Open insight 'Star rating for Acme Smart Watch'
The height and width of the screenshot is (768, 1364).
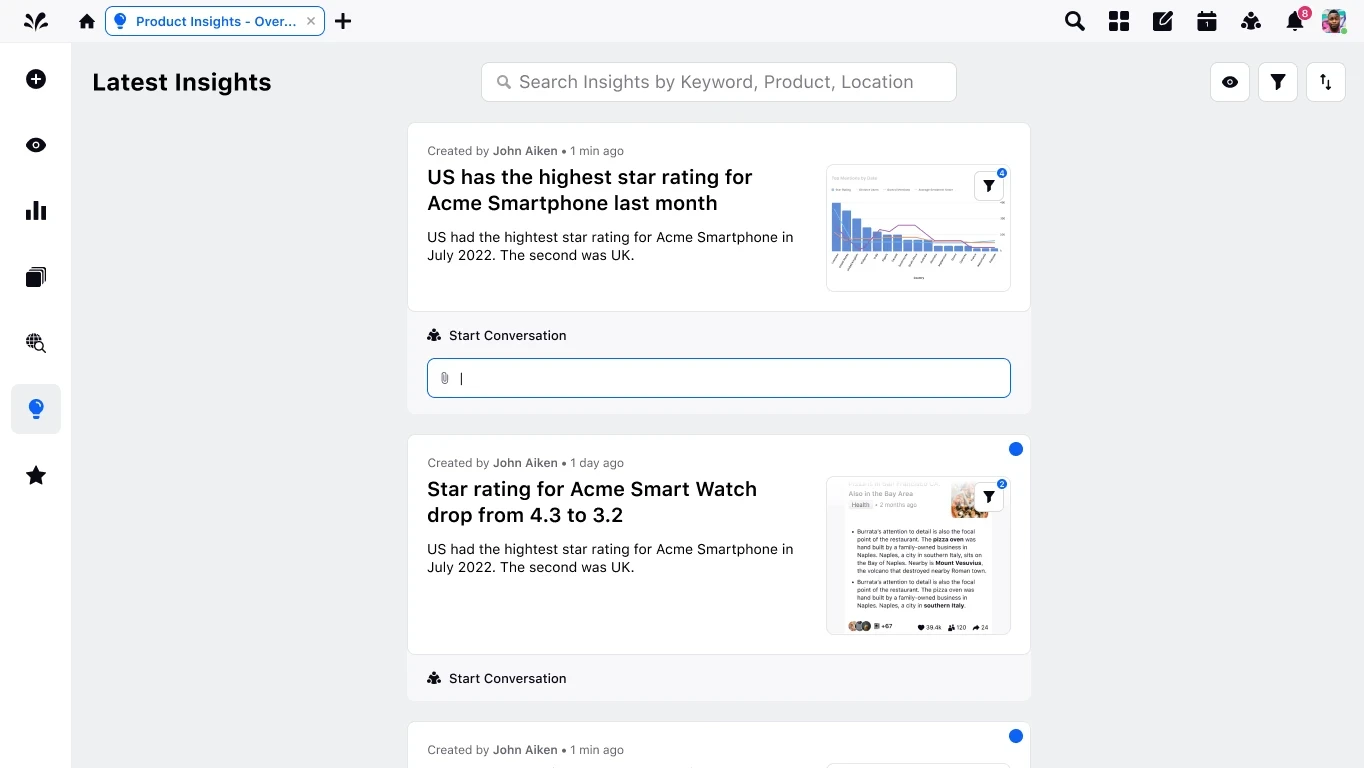tap(592, 502)
